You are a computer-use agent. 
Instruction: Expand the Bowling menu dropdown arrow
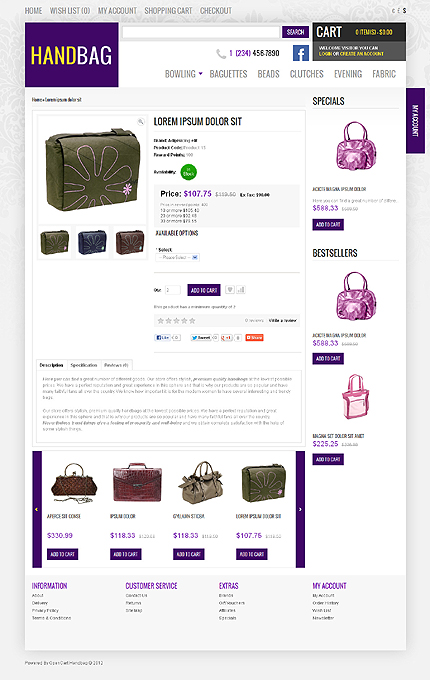point(201,74)
